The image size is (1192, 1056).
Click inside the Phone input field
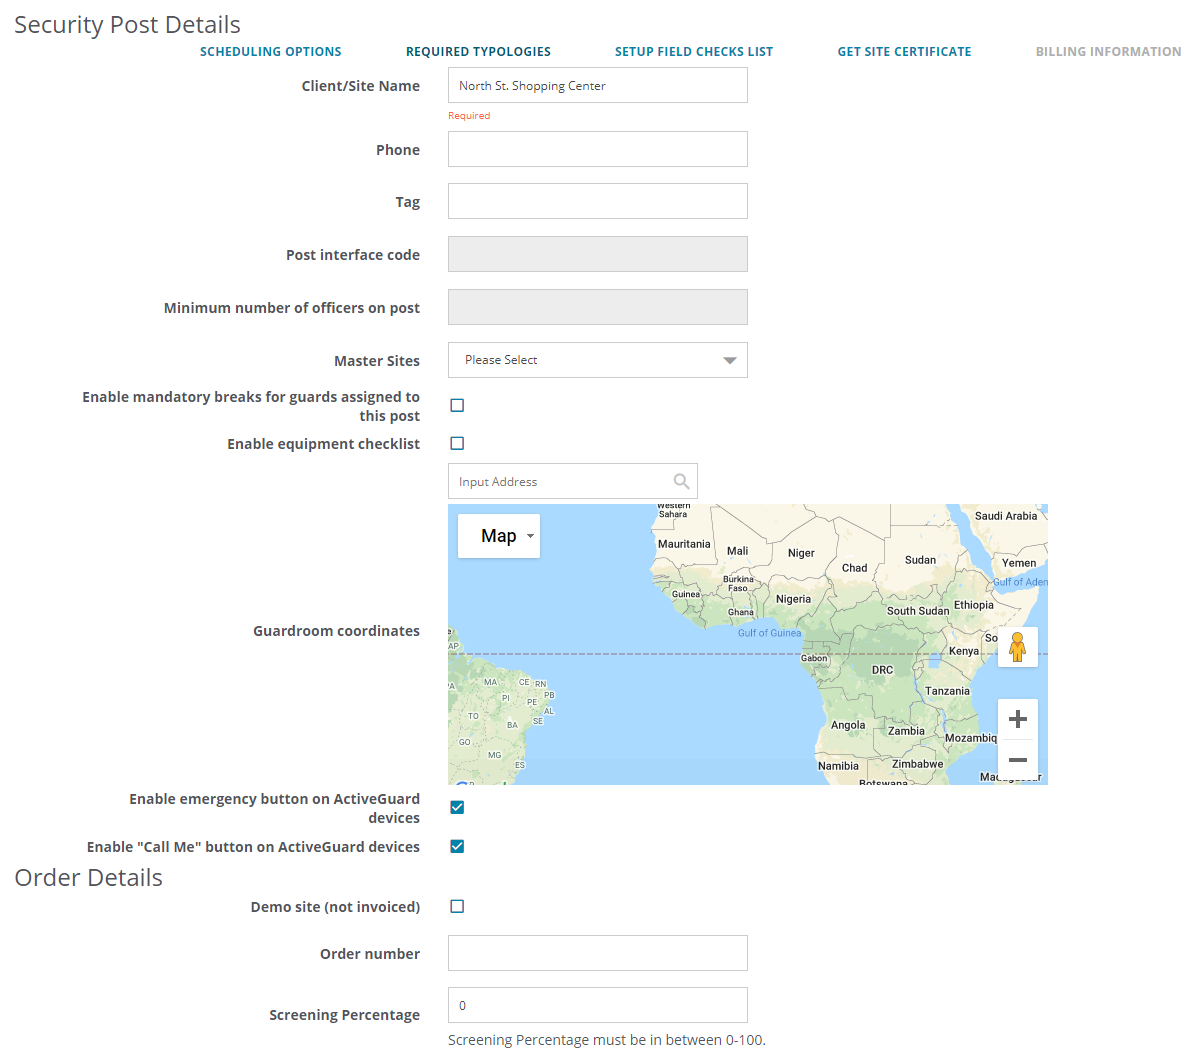(x=597, y=149)
